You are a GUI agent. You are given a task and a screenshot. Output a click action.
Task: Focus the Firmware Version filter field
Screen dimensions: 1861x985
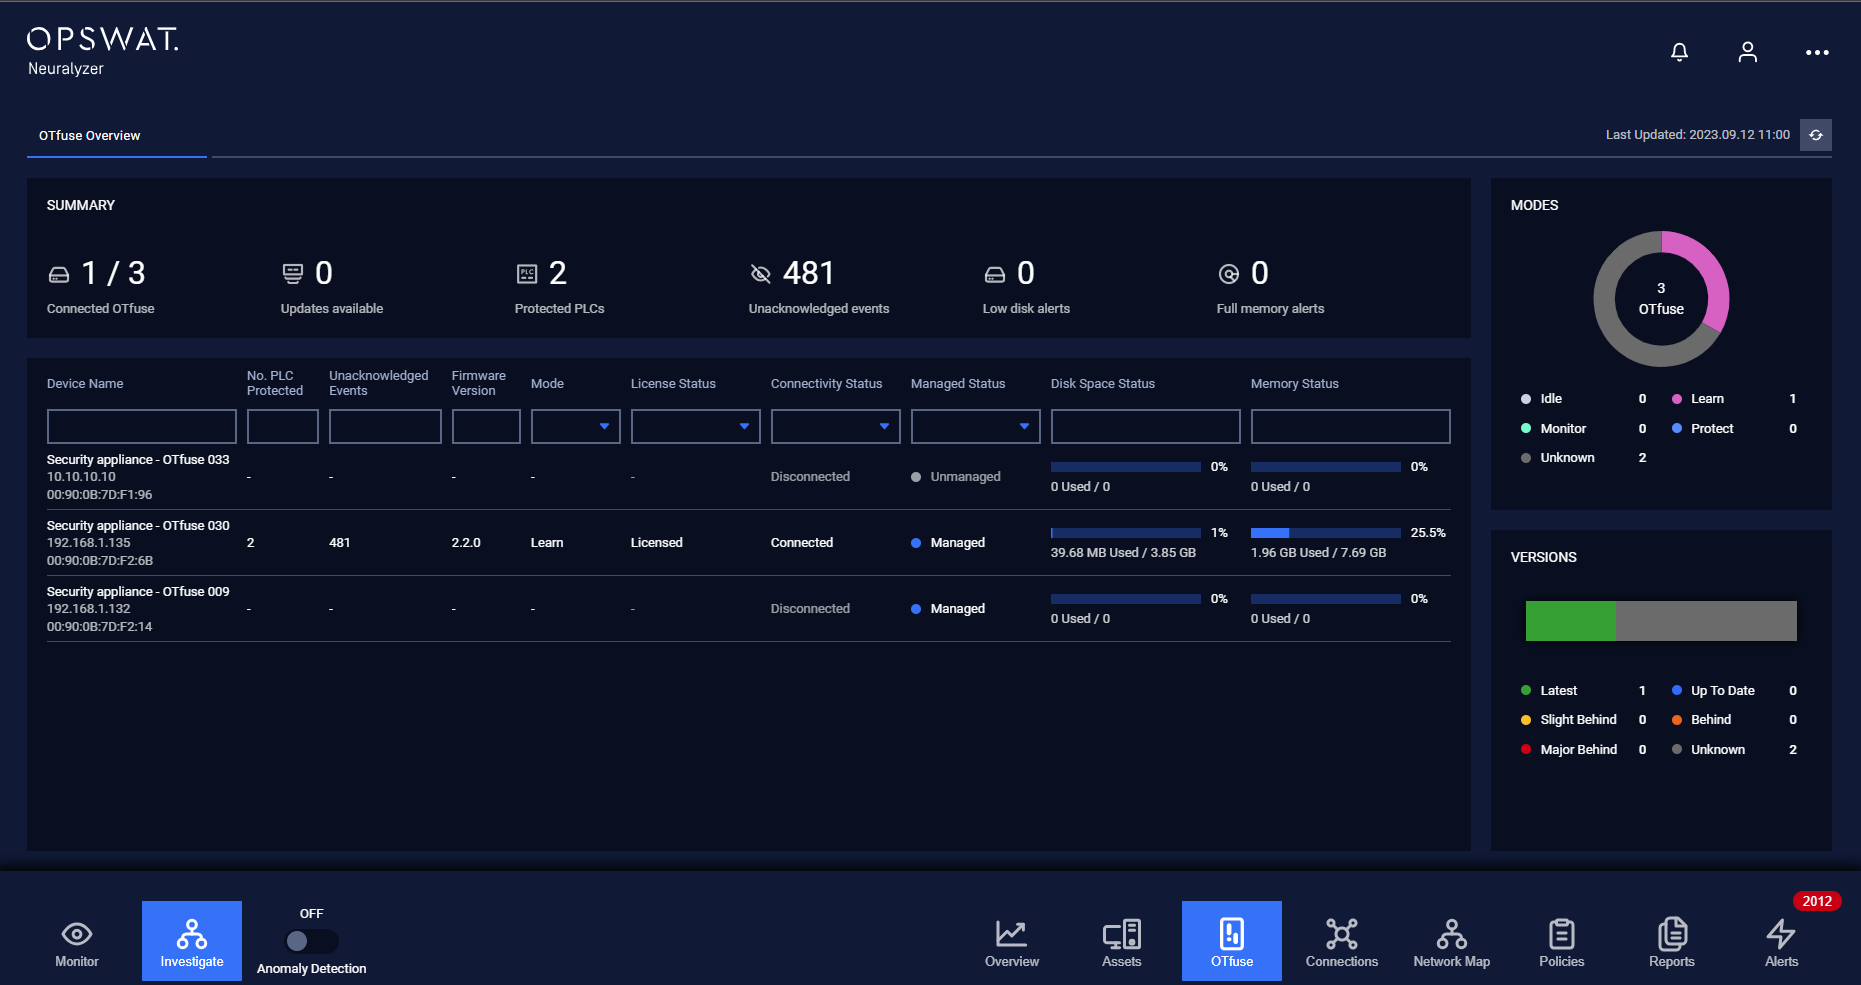[486, 426]
